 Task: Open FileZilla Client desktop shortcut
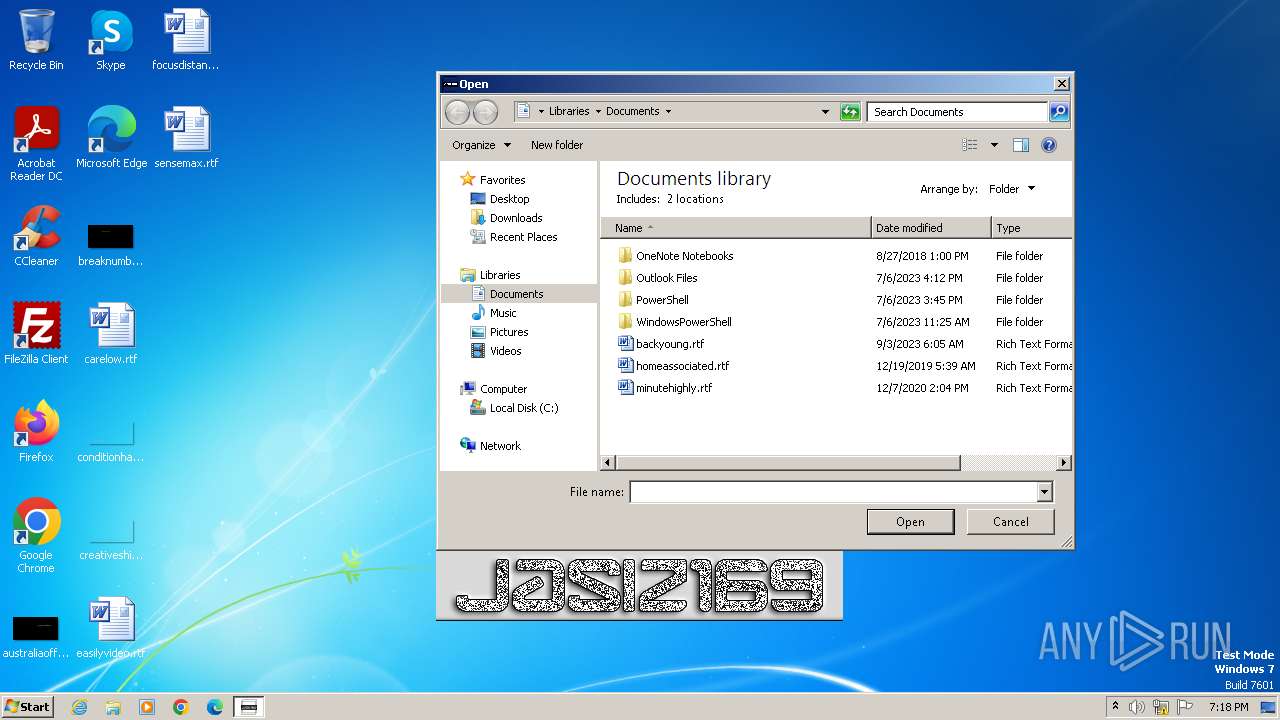click(36, 334)
